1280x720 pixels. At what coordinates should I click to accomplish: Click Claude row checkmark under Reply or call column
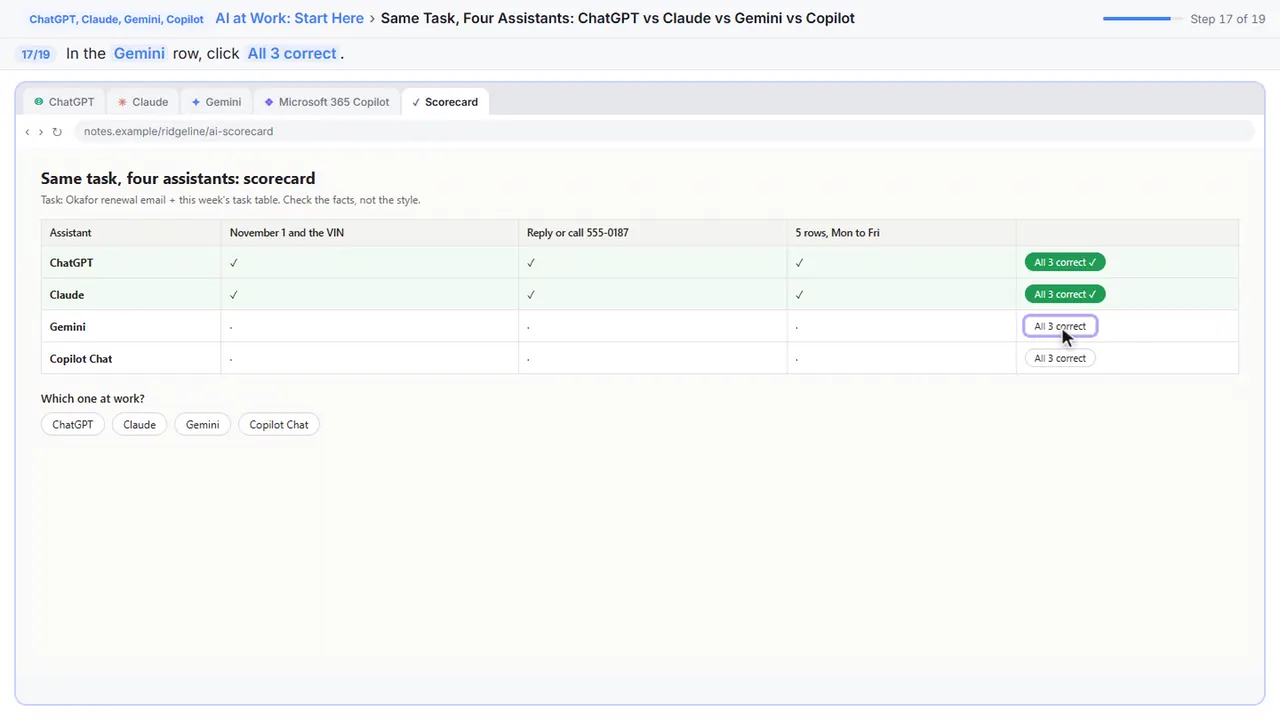531,295
